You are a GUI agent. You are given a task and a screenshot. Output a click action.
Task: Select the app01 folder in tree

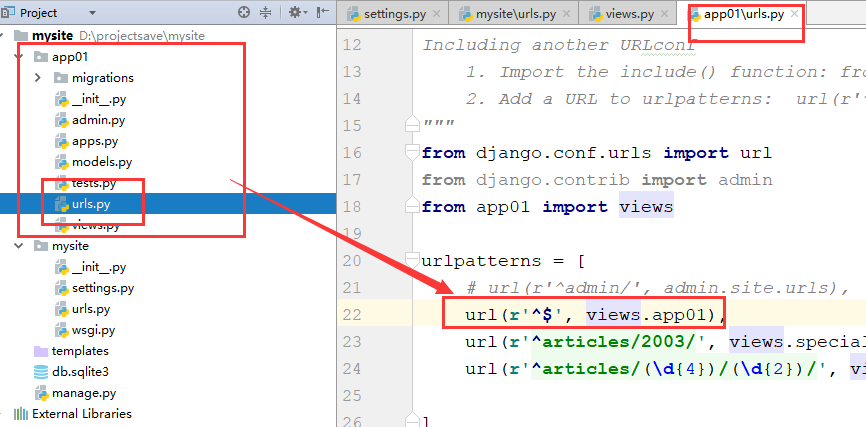tap(70, 57)
